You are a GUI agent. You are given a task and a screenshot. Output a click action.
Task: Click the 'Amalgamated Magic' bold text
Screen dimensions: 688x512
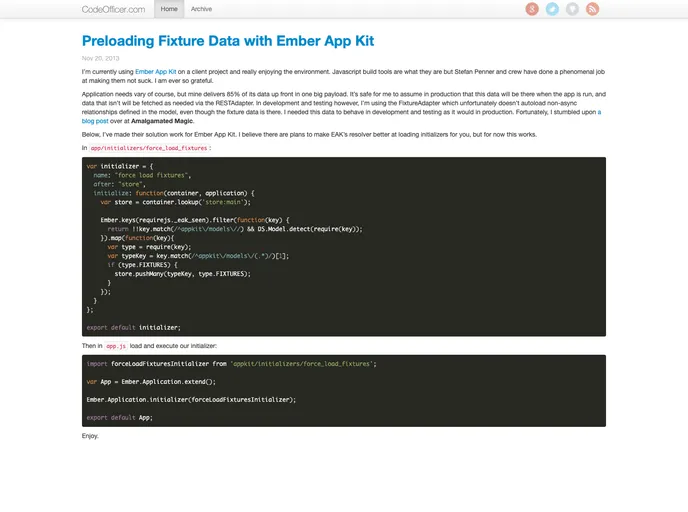(x=162, y=121)
